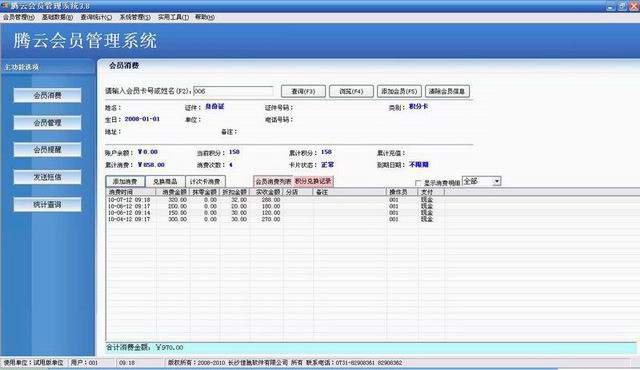Switch to the 积分兑换记录 tab
This screenshot has height=370, width=640.
click(x=313, y=181)
